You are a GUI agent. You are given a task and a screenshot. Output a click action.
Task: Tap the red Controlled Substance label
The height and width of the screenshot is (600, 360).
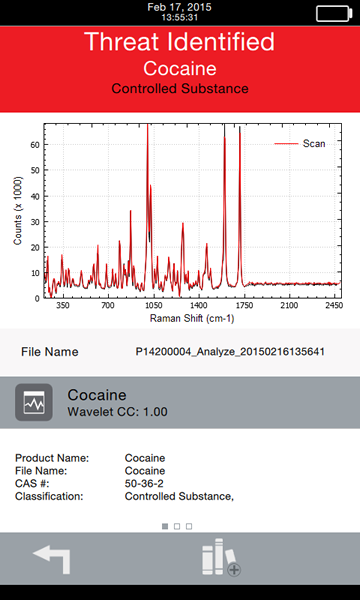pyautogui.click(x=180, y=88)
